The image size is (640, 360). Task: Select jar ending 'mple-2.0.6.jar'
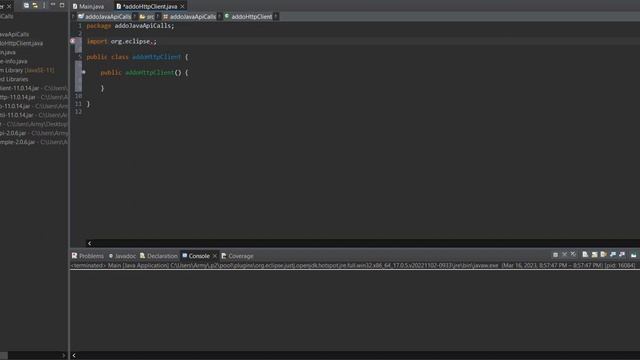point(34,142)
